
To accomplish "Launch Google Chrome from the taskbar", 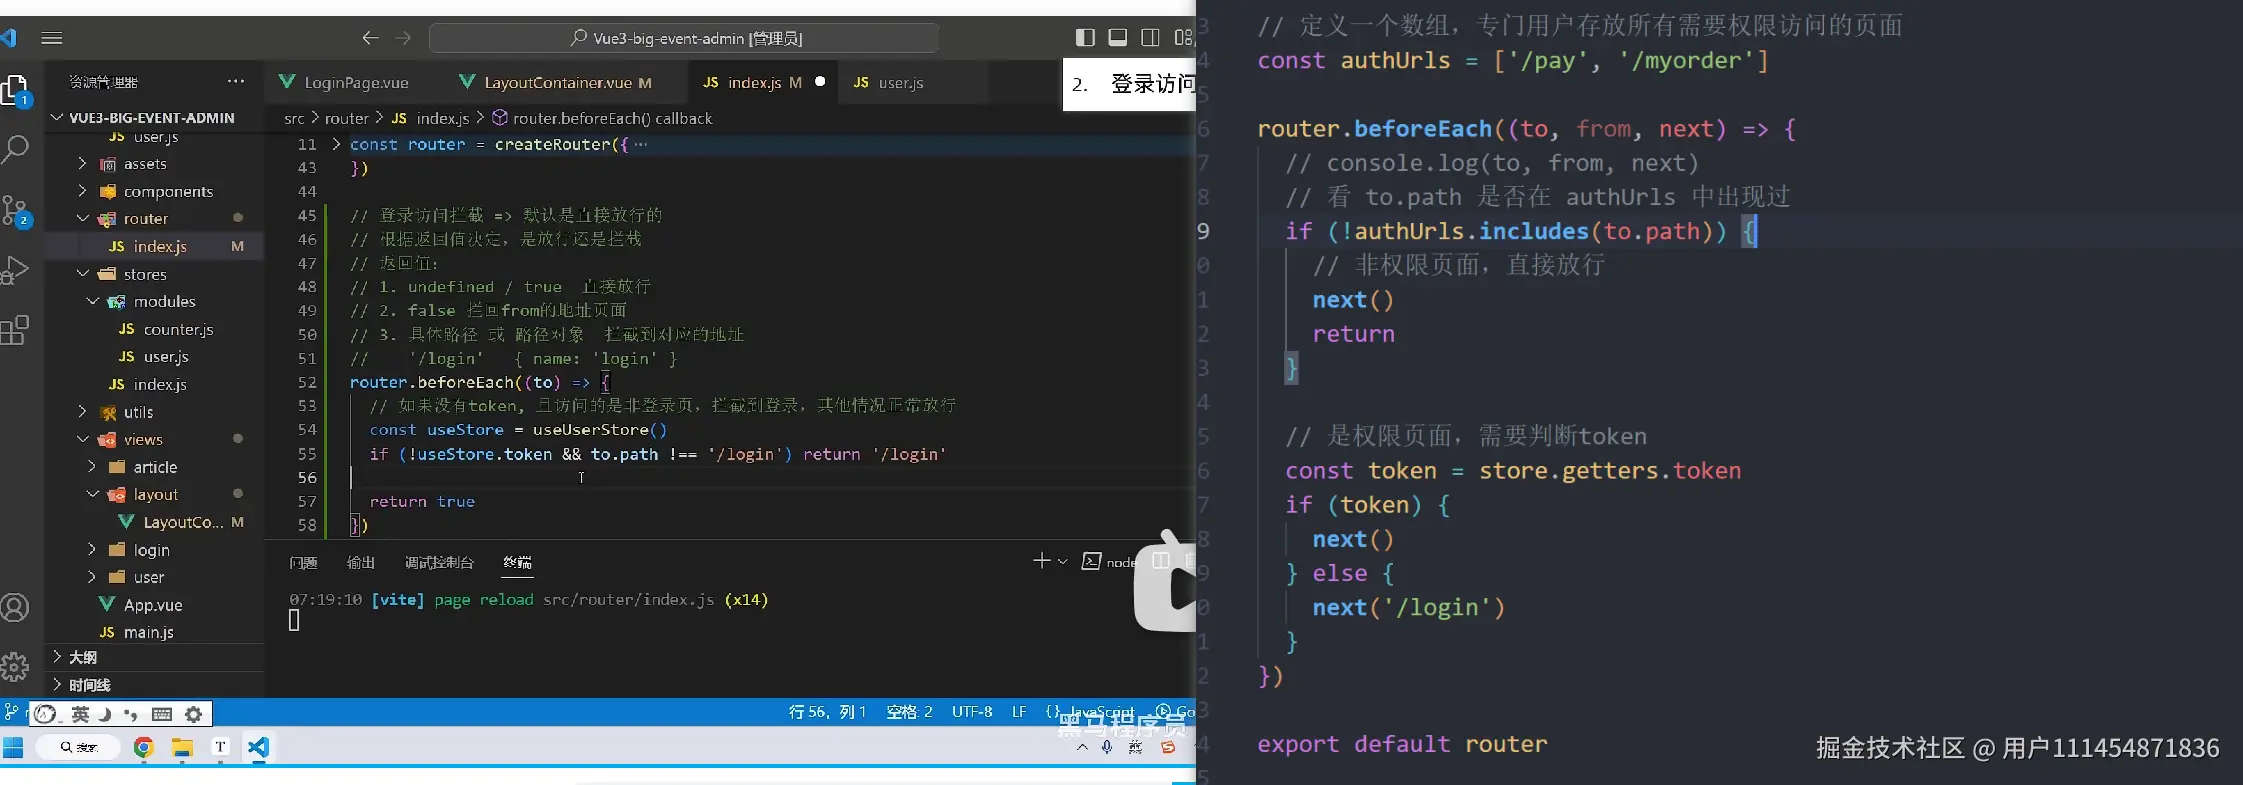I will point(143,747).
